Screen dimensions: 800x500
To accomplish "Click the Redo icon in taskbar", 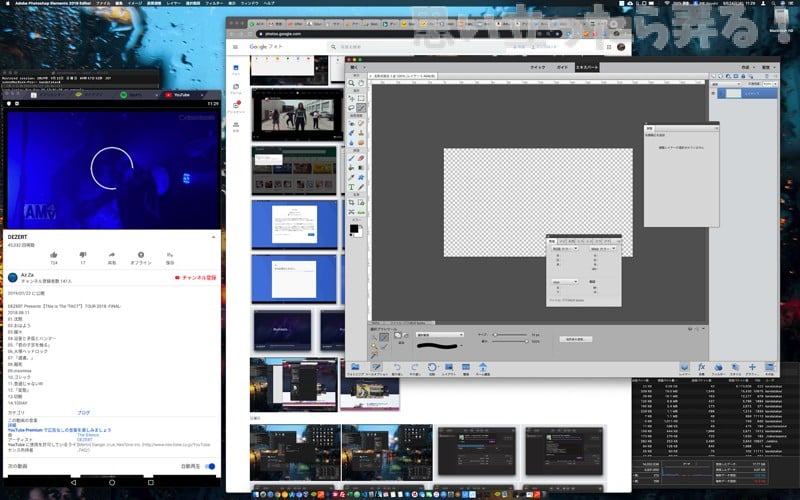I will [414, 369].
